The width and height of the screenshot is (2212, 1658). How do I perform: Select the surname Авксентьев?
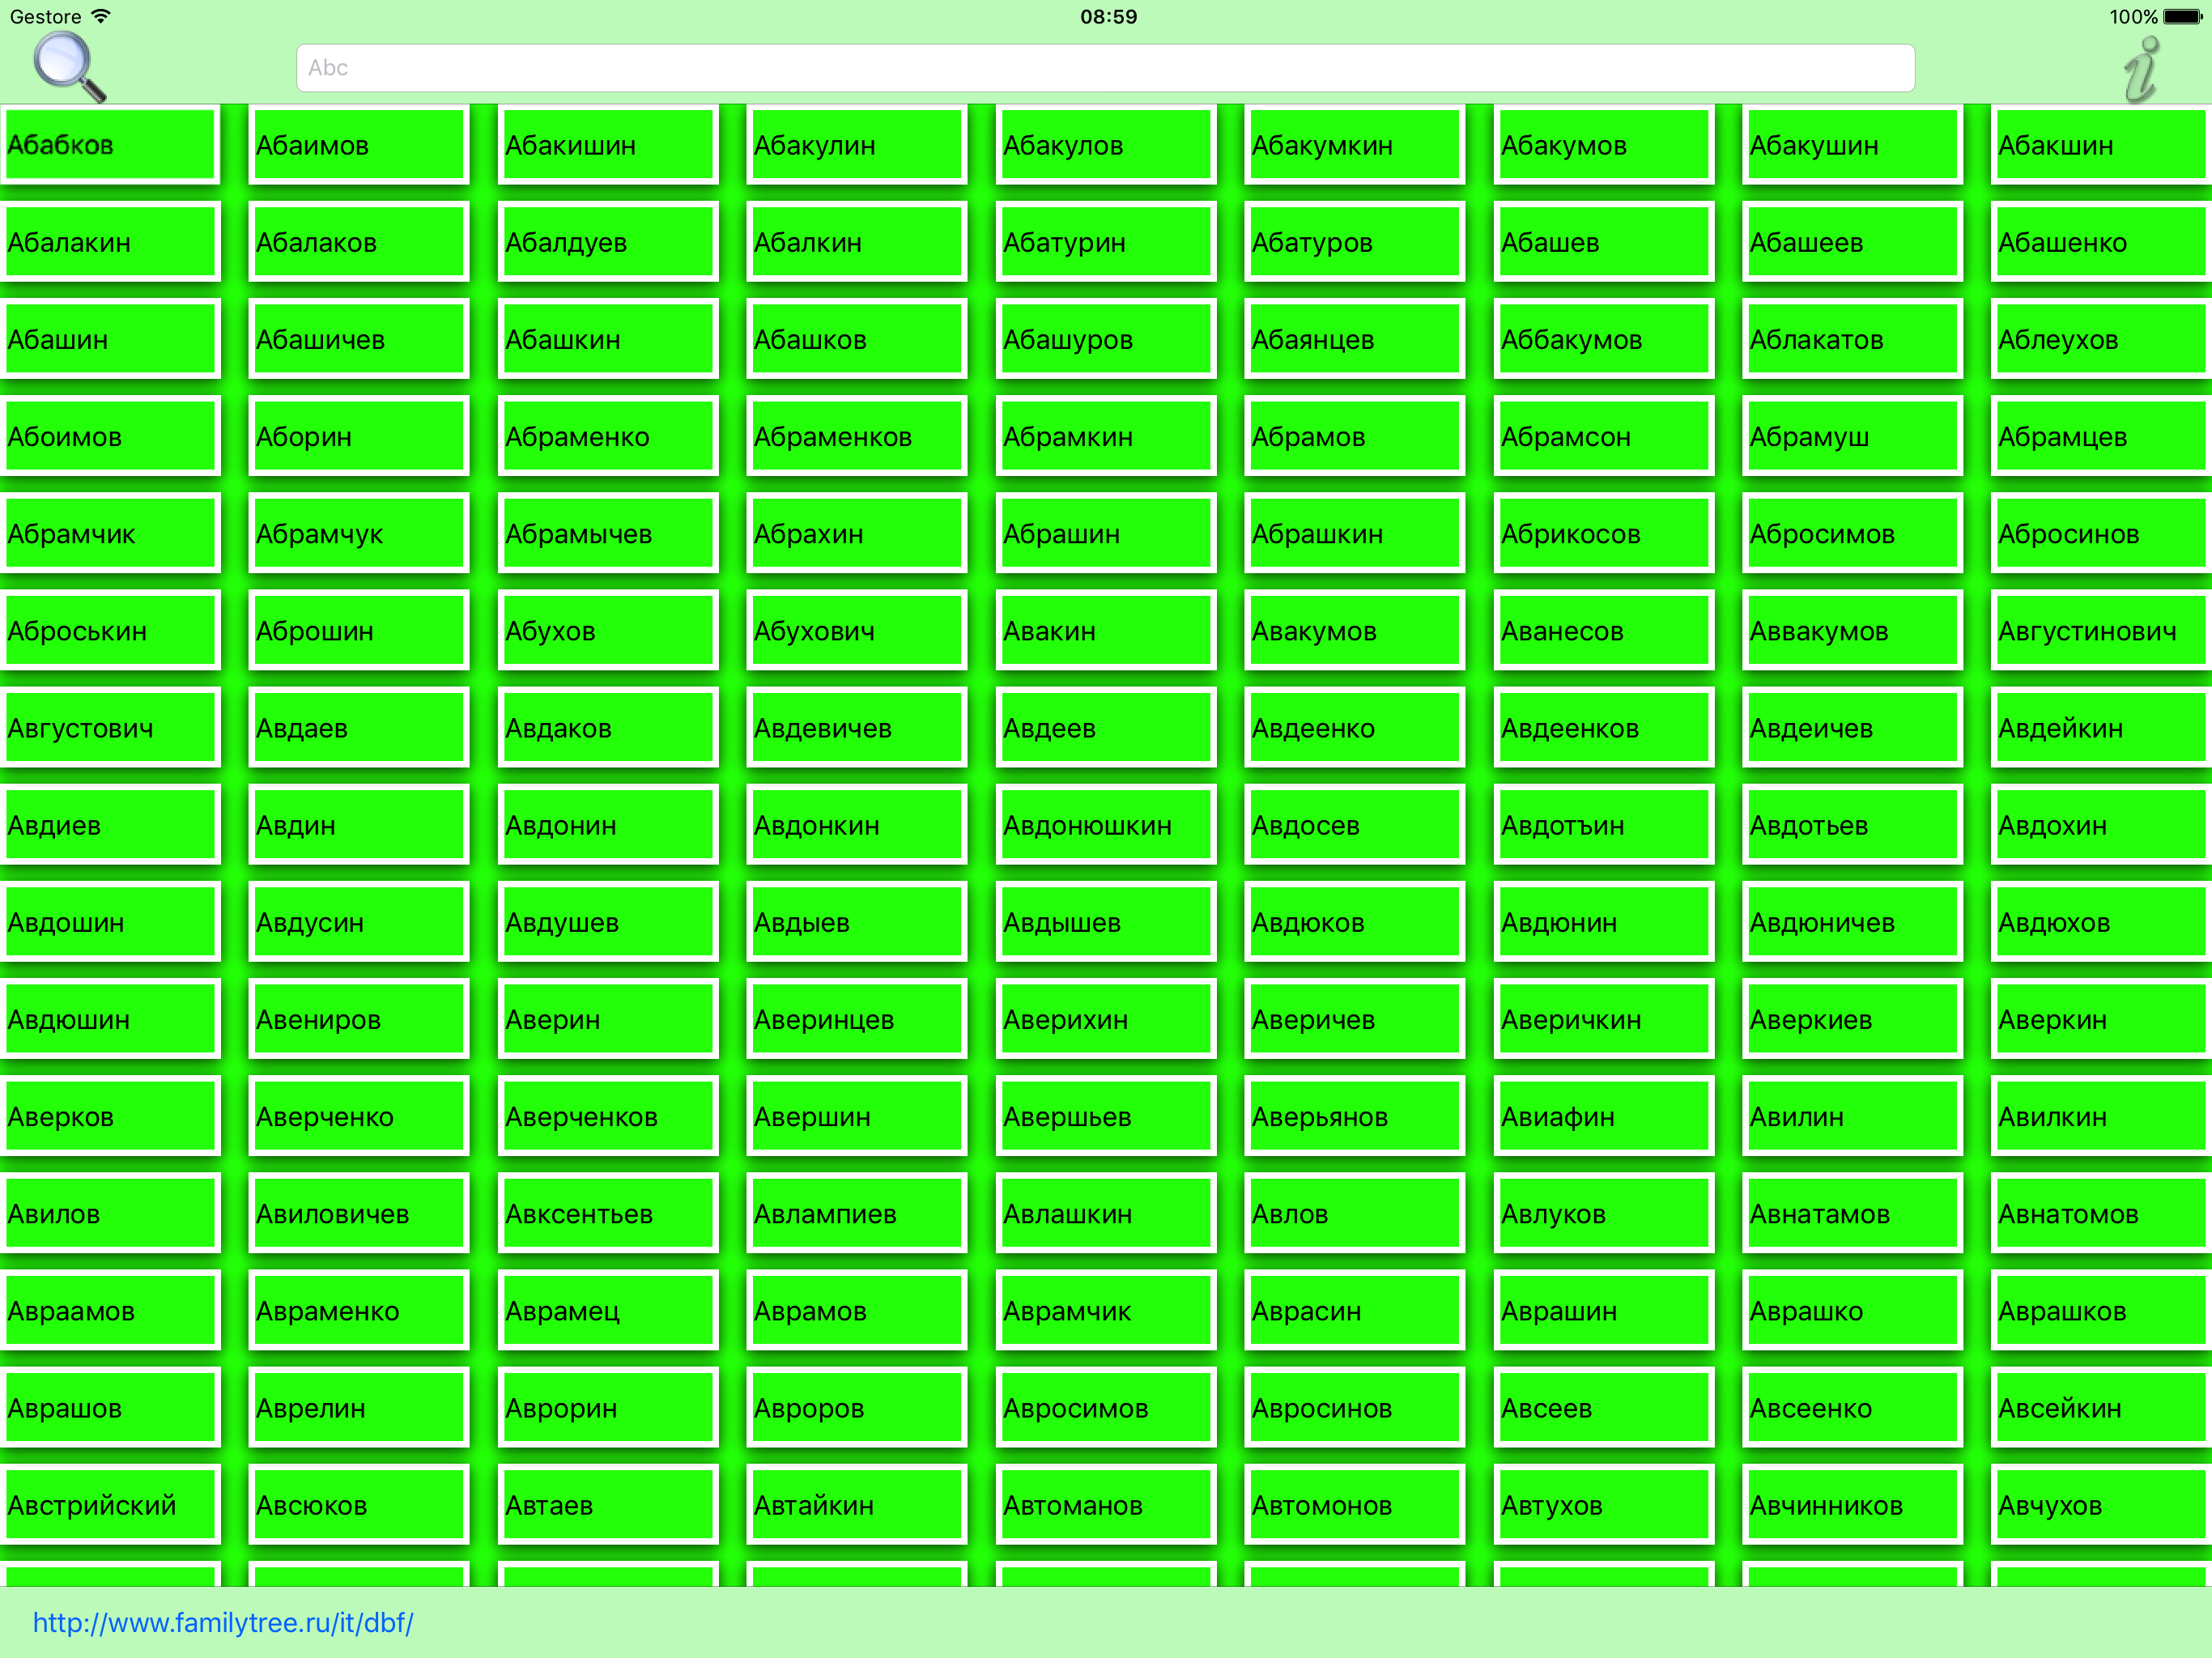pos(607,1213)
